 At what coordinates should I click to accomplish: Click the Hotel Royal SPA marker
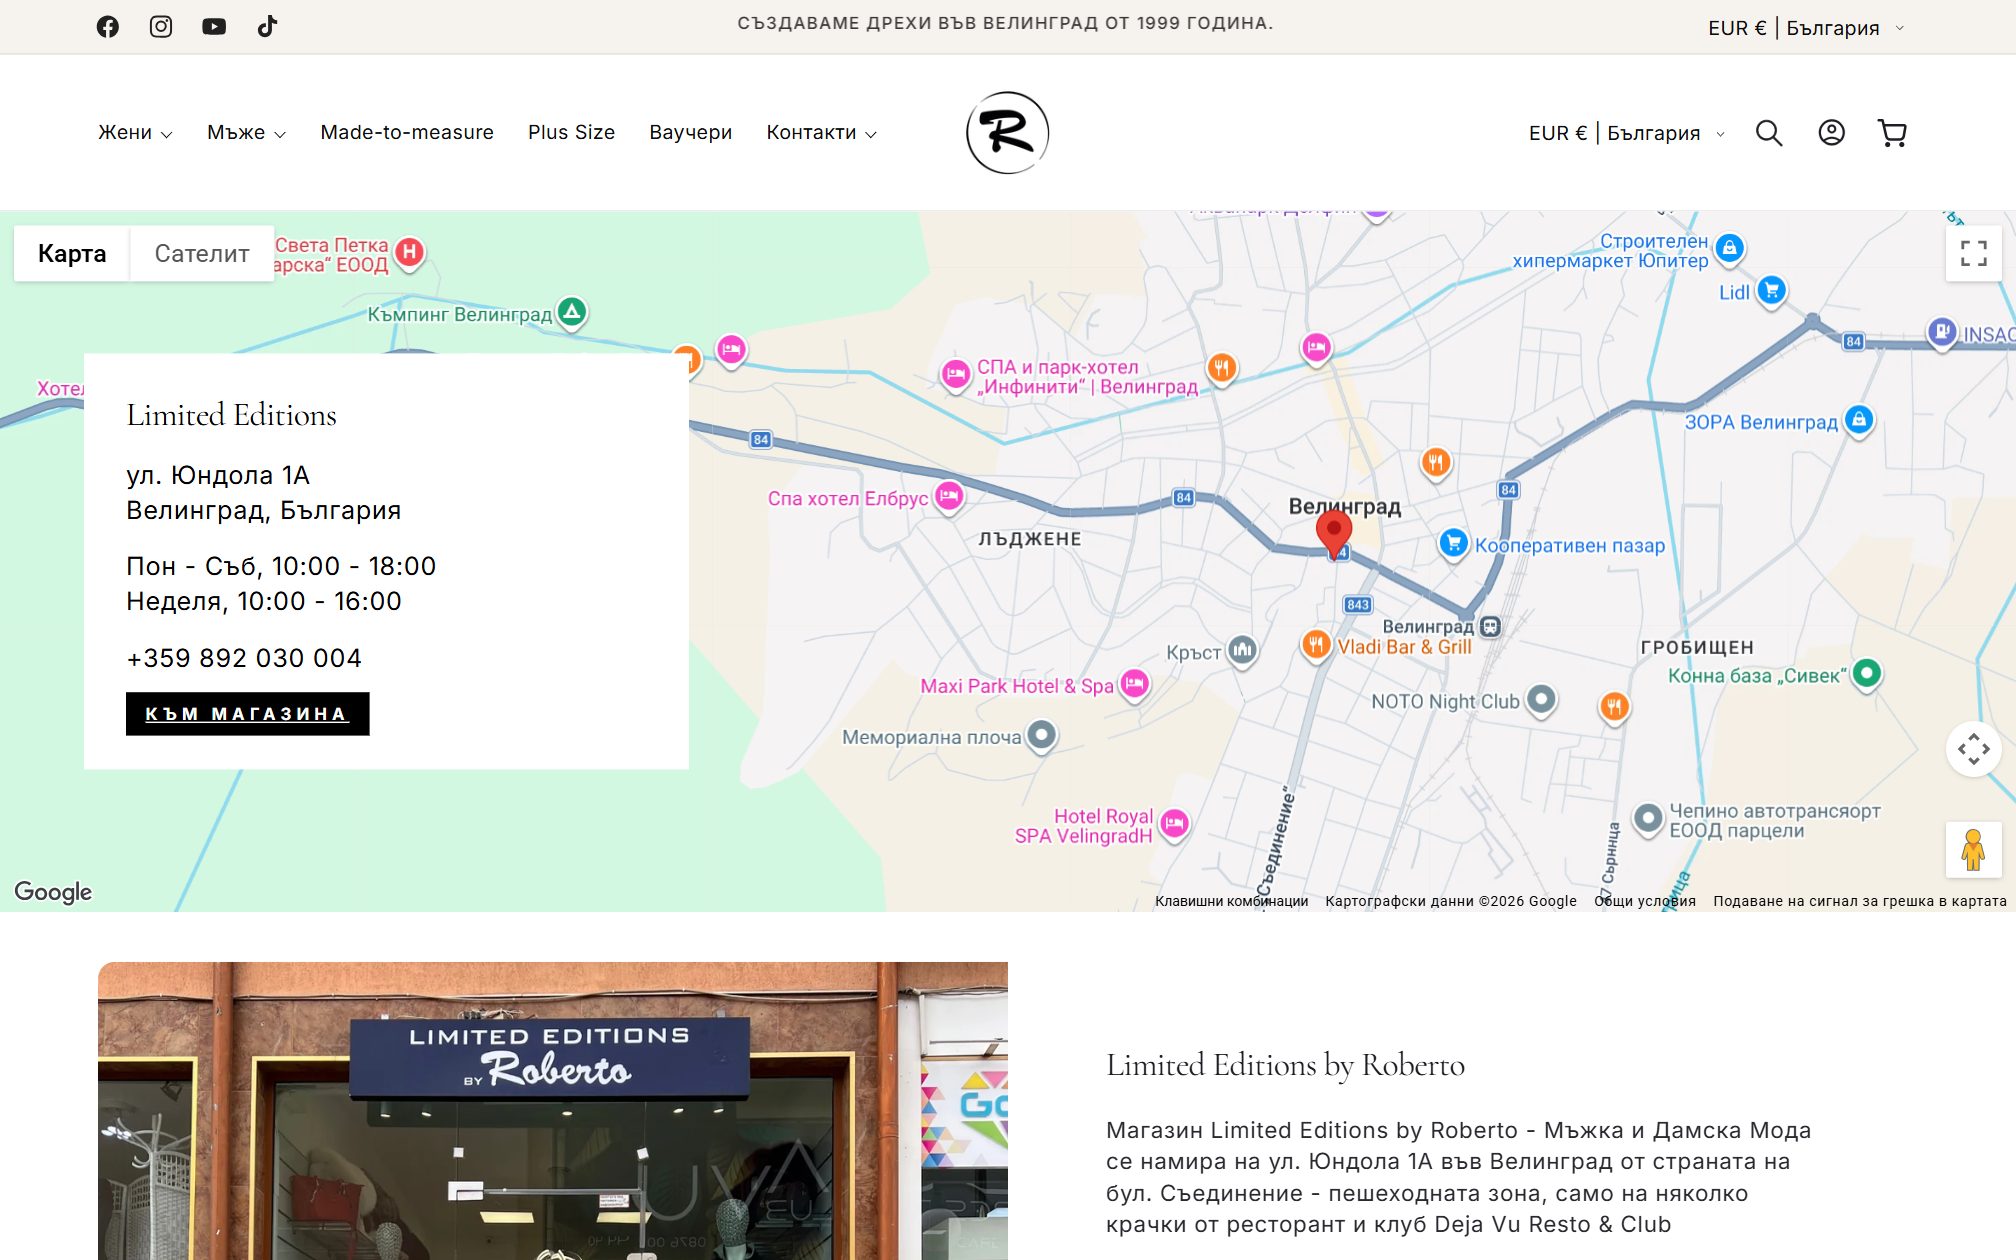[x=1174, y=825]
